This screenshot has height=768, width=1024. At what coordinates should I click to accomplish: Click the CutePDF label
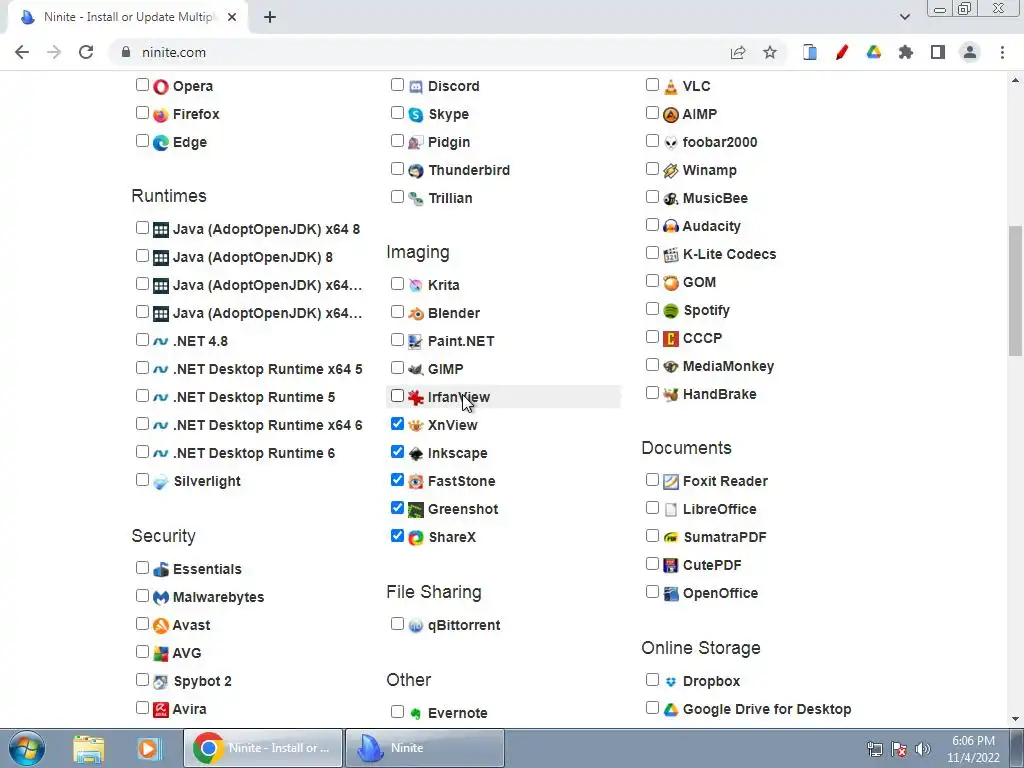coord(712,566)
